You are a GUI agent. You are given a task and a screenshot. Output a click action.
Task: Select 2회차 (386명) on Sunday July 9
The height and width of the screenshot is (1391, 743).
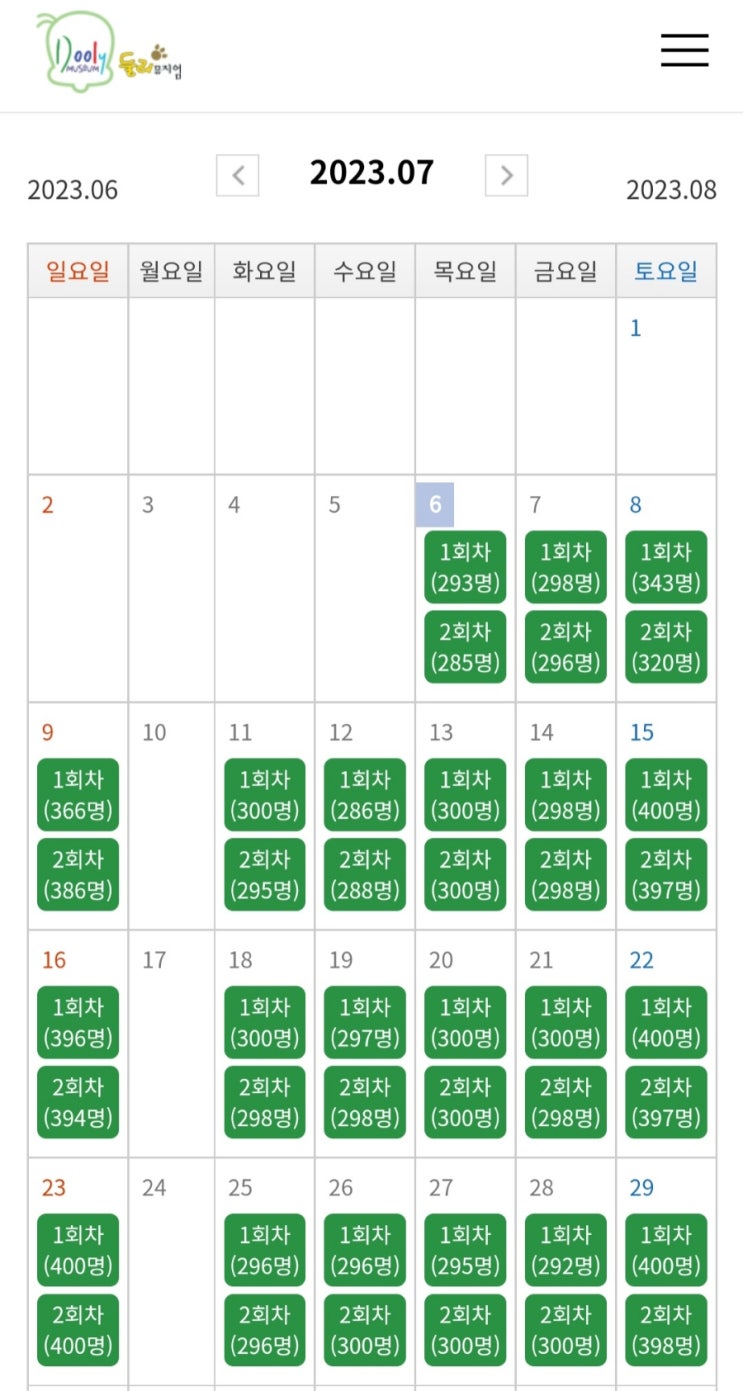click(x=78, y=874)
